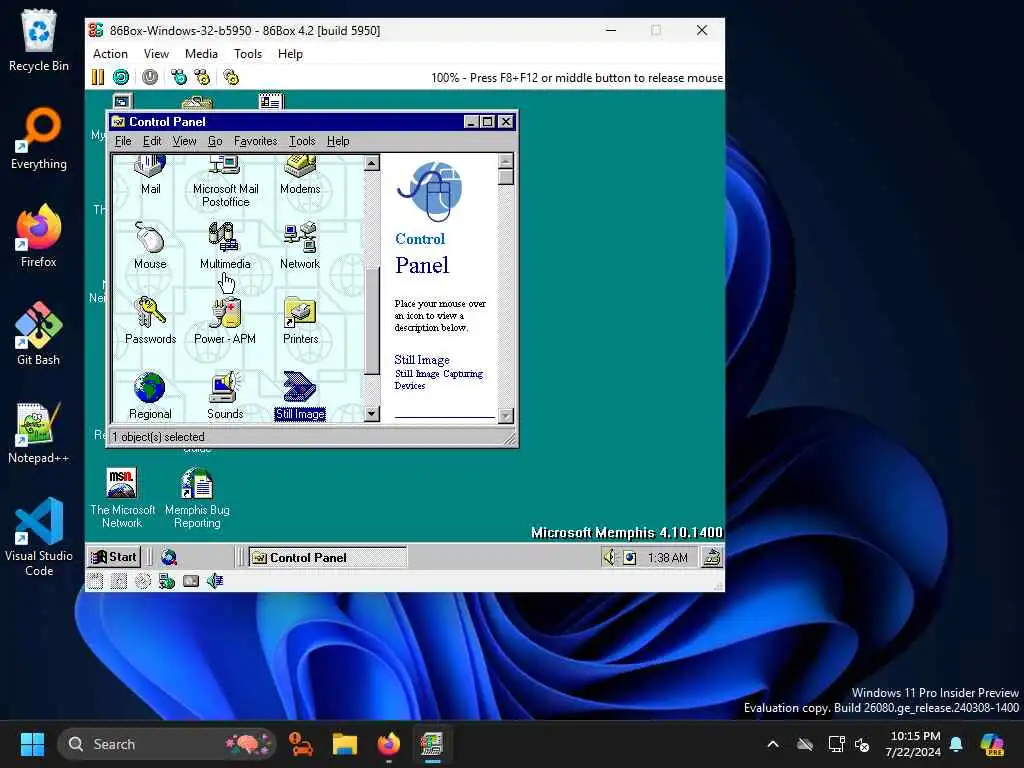
Task: Click icon list scroll up arrow
Action: pyautogui.click(x=372, y=163)
